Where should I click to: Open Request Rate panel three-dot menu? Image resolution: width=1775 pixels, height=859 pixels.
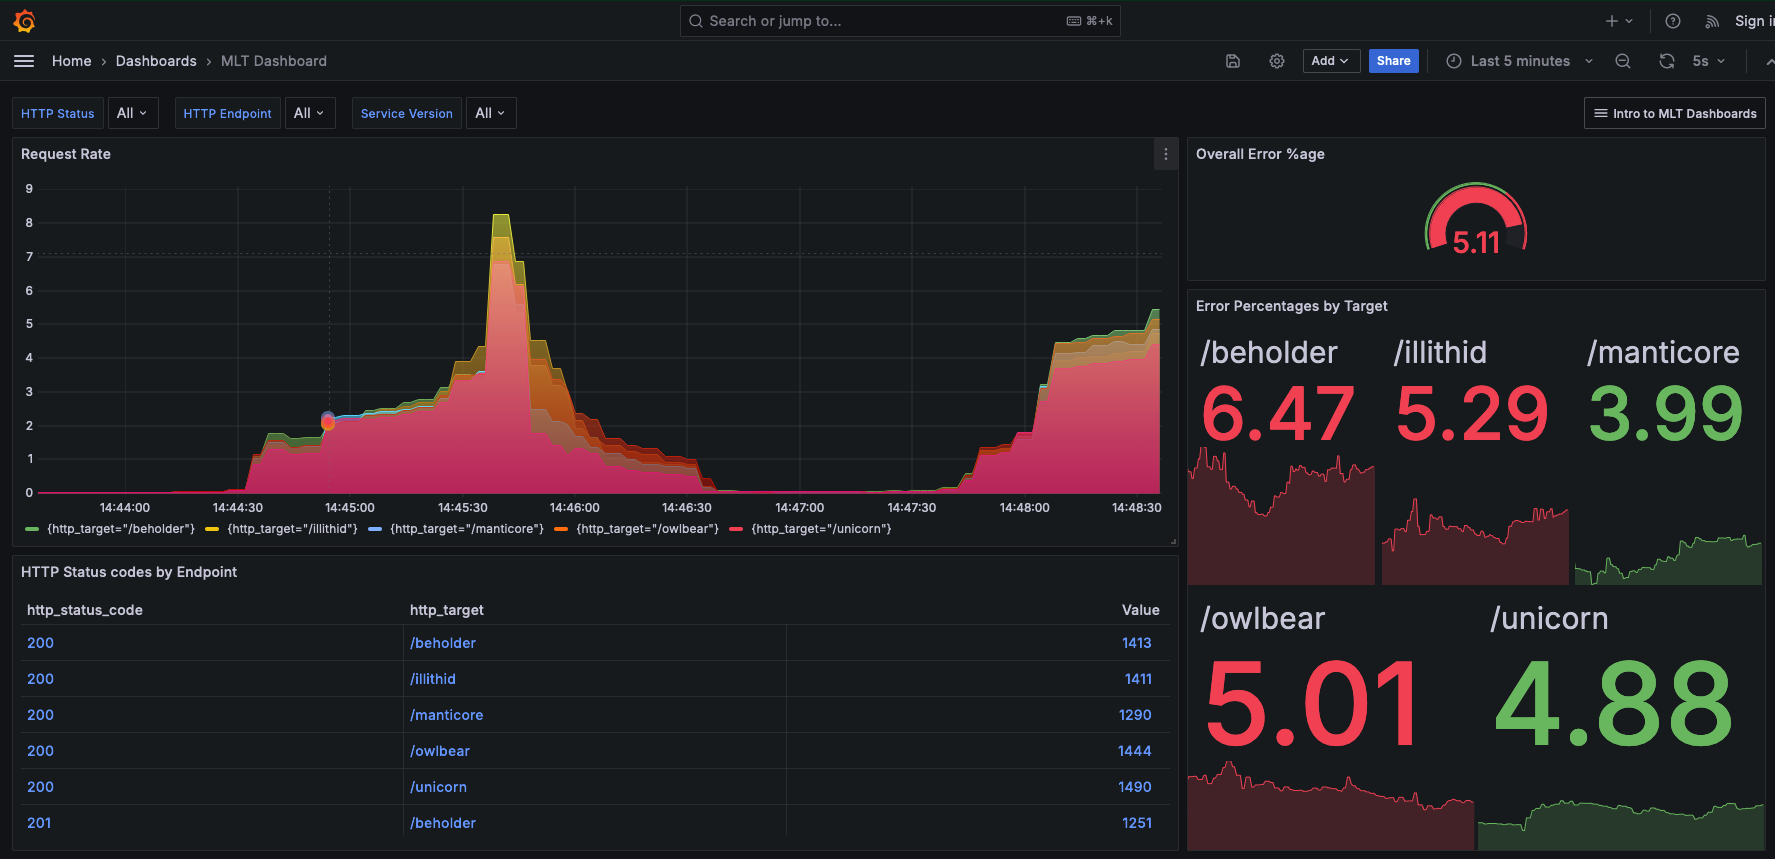pyautogui.click(x=1165, y=154)
